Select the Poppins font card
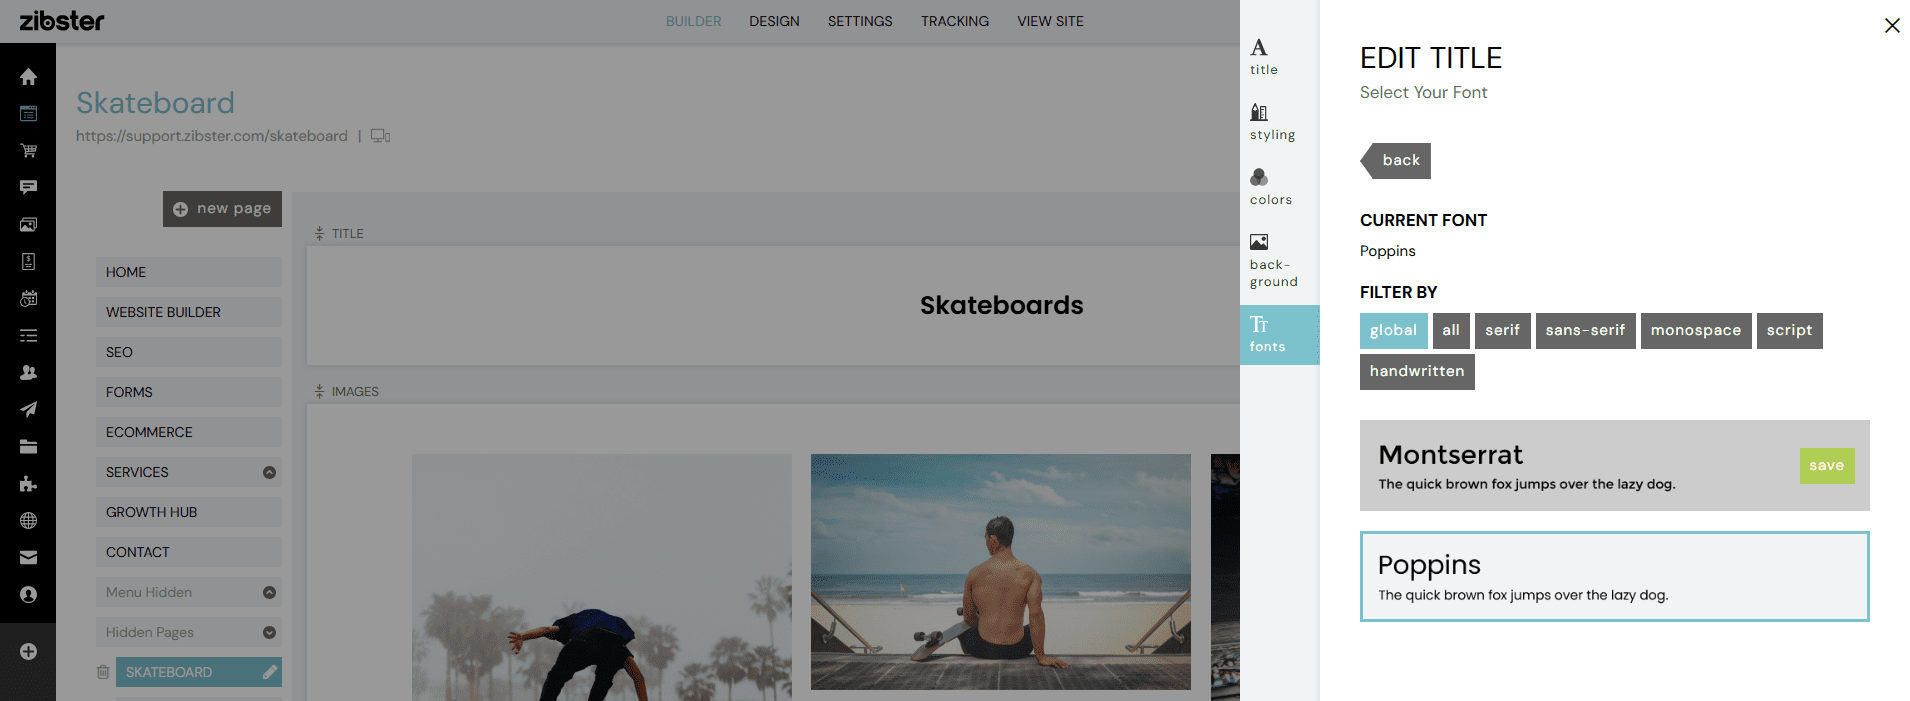 click(1614, 576)
